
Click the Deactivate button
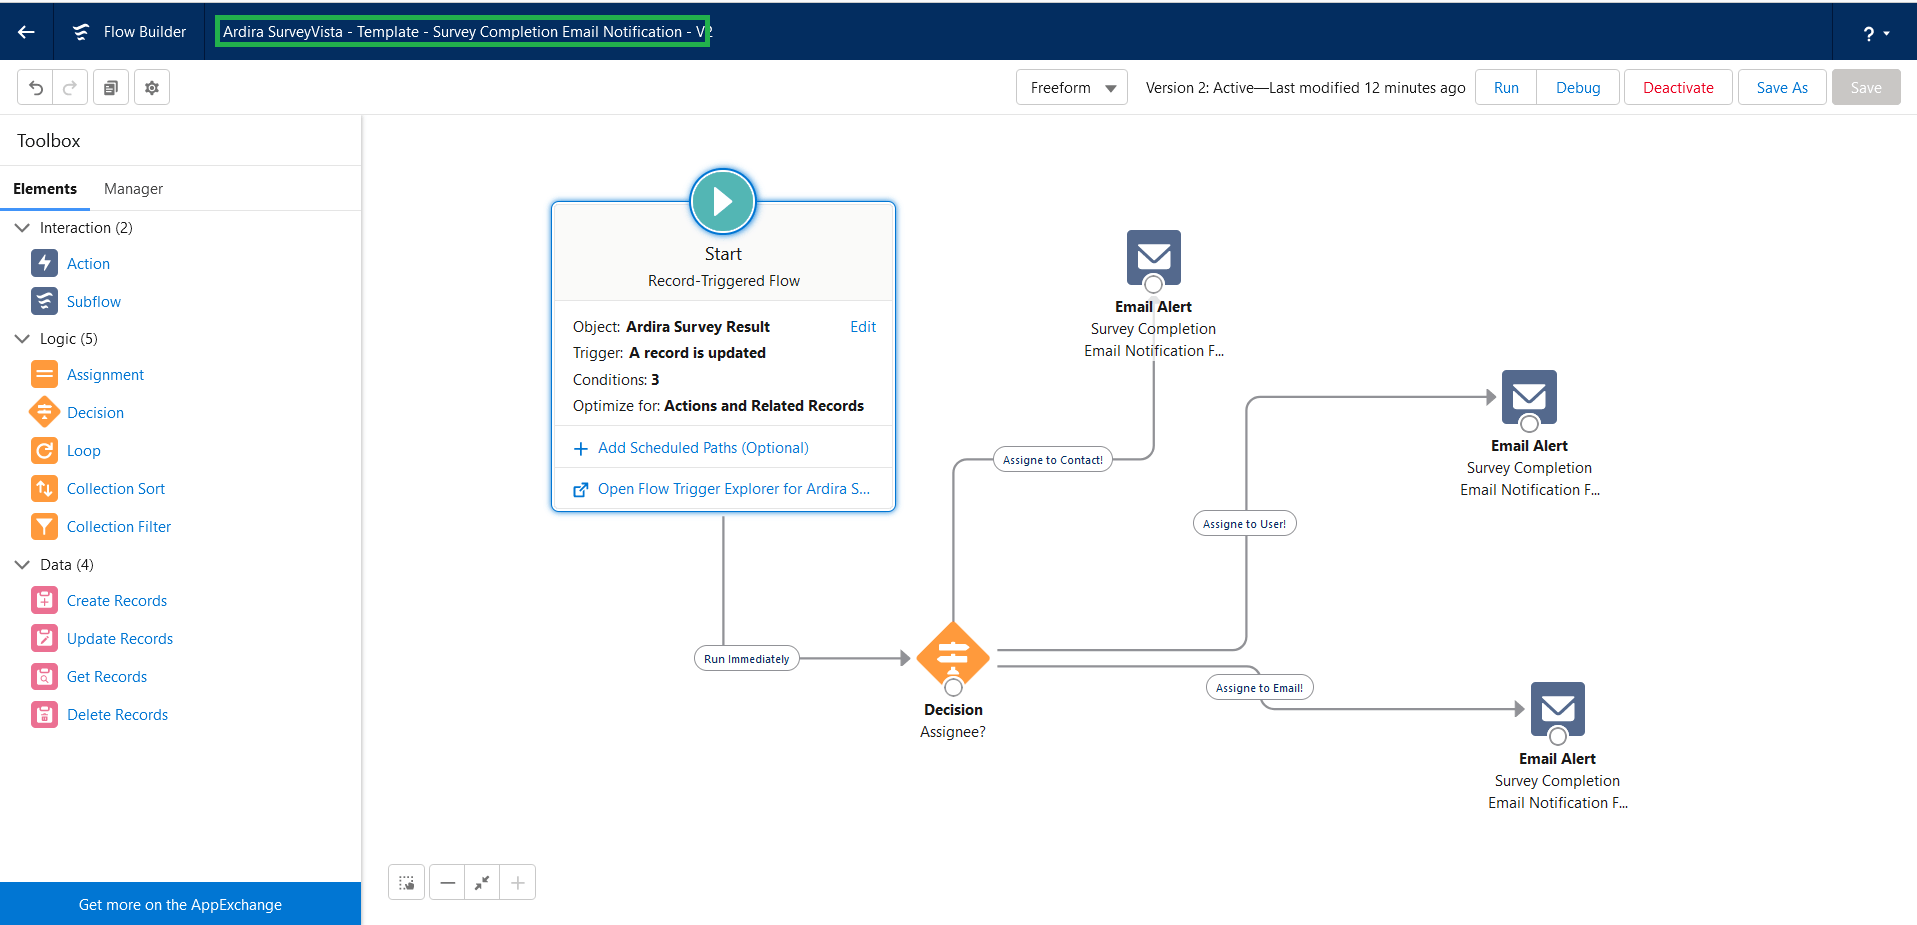point(1677,87)
